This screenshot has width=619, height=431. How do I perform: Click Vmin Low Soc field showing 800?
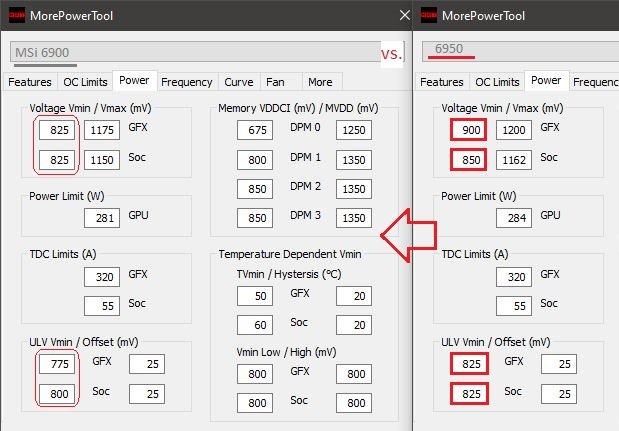(255, 403)
